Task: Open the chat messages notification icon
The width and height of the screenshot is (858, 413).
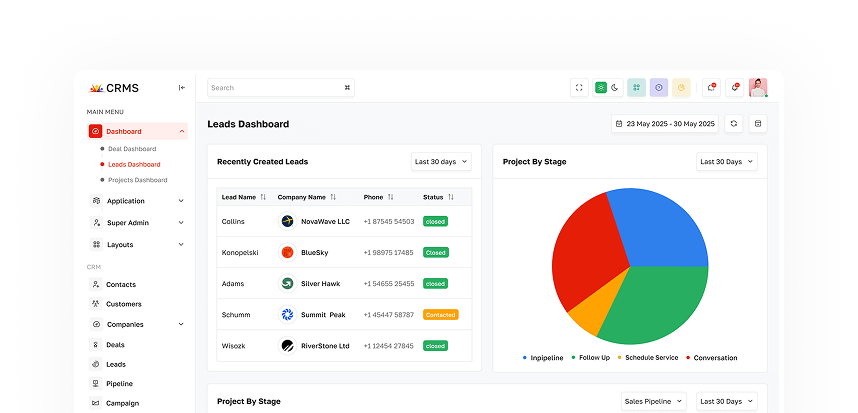Action: coord(711,88)
